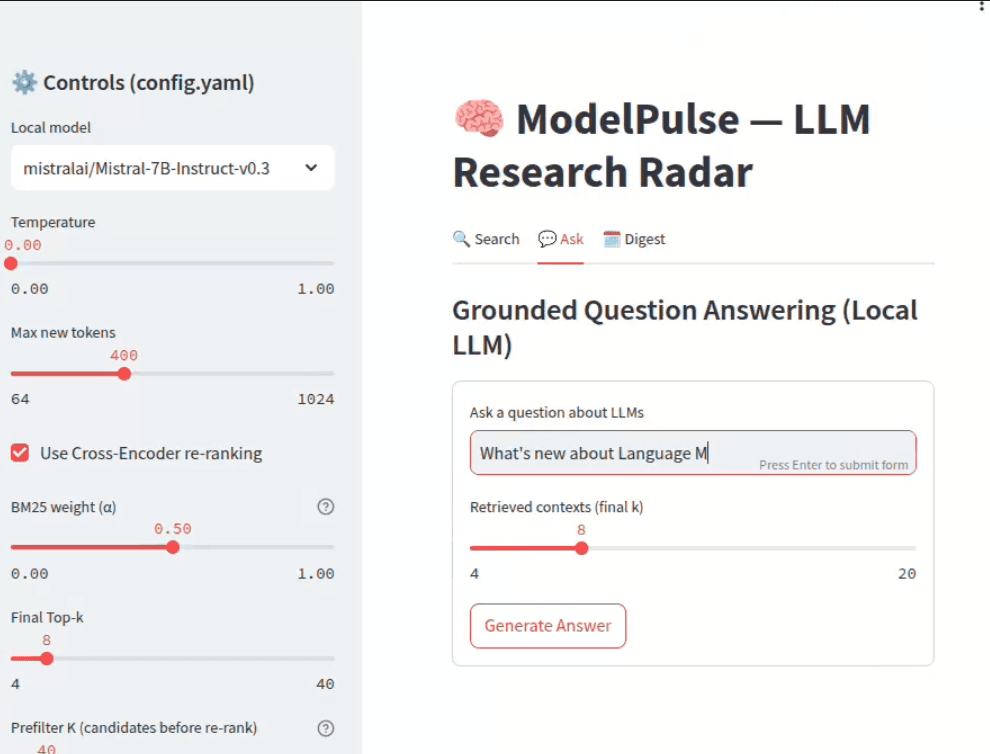Click the Retrieved contexts slider handle

click(581, 548)
